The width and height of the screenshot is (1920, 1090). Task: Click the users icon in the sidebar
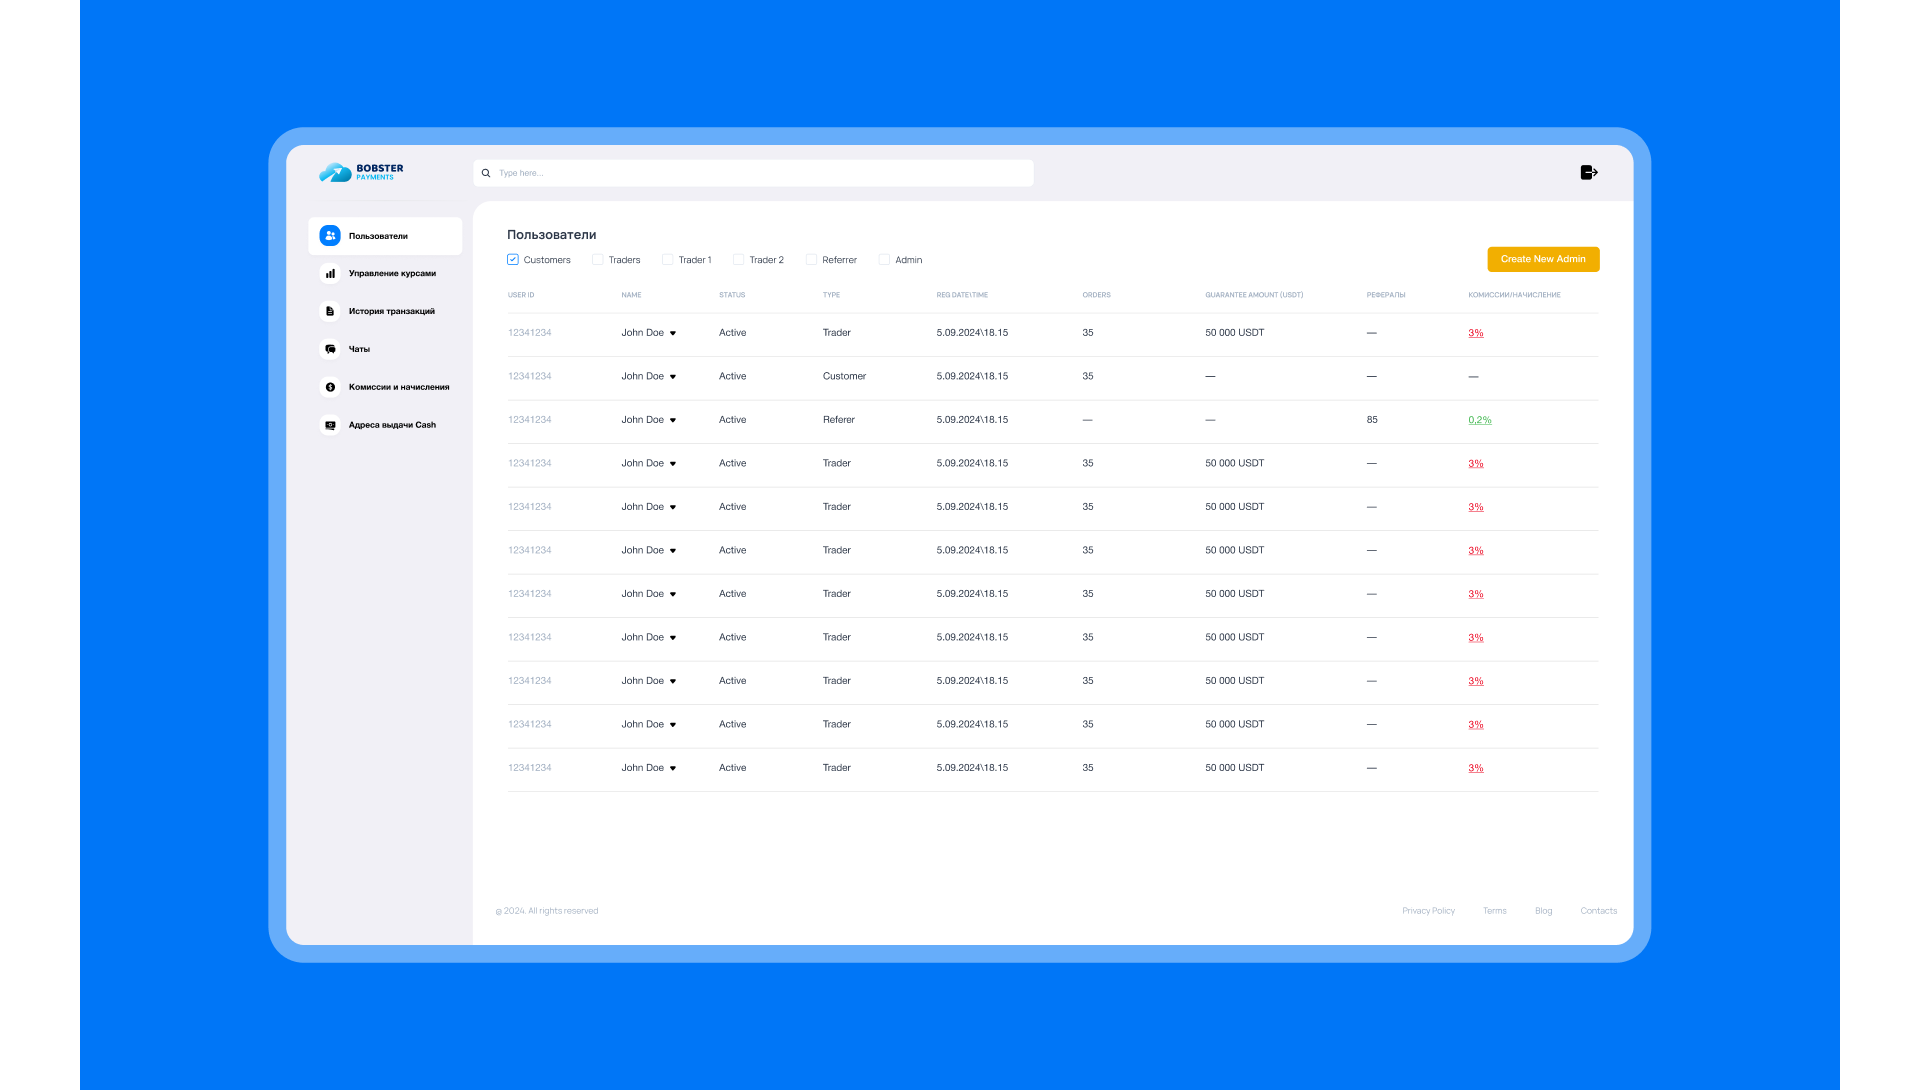click(330, 236)
